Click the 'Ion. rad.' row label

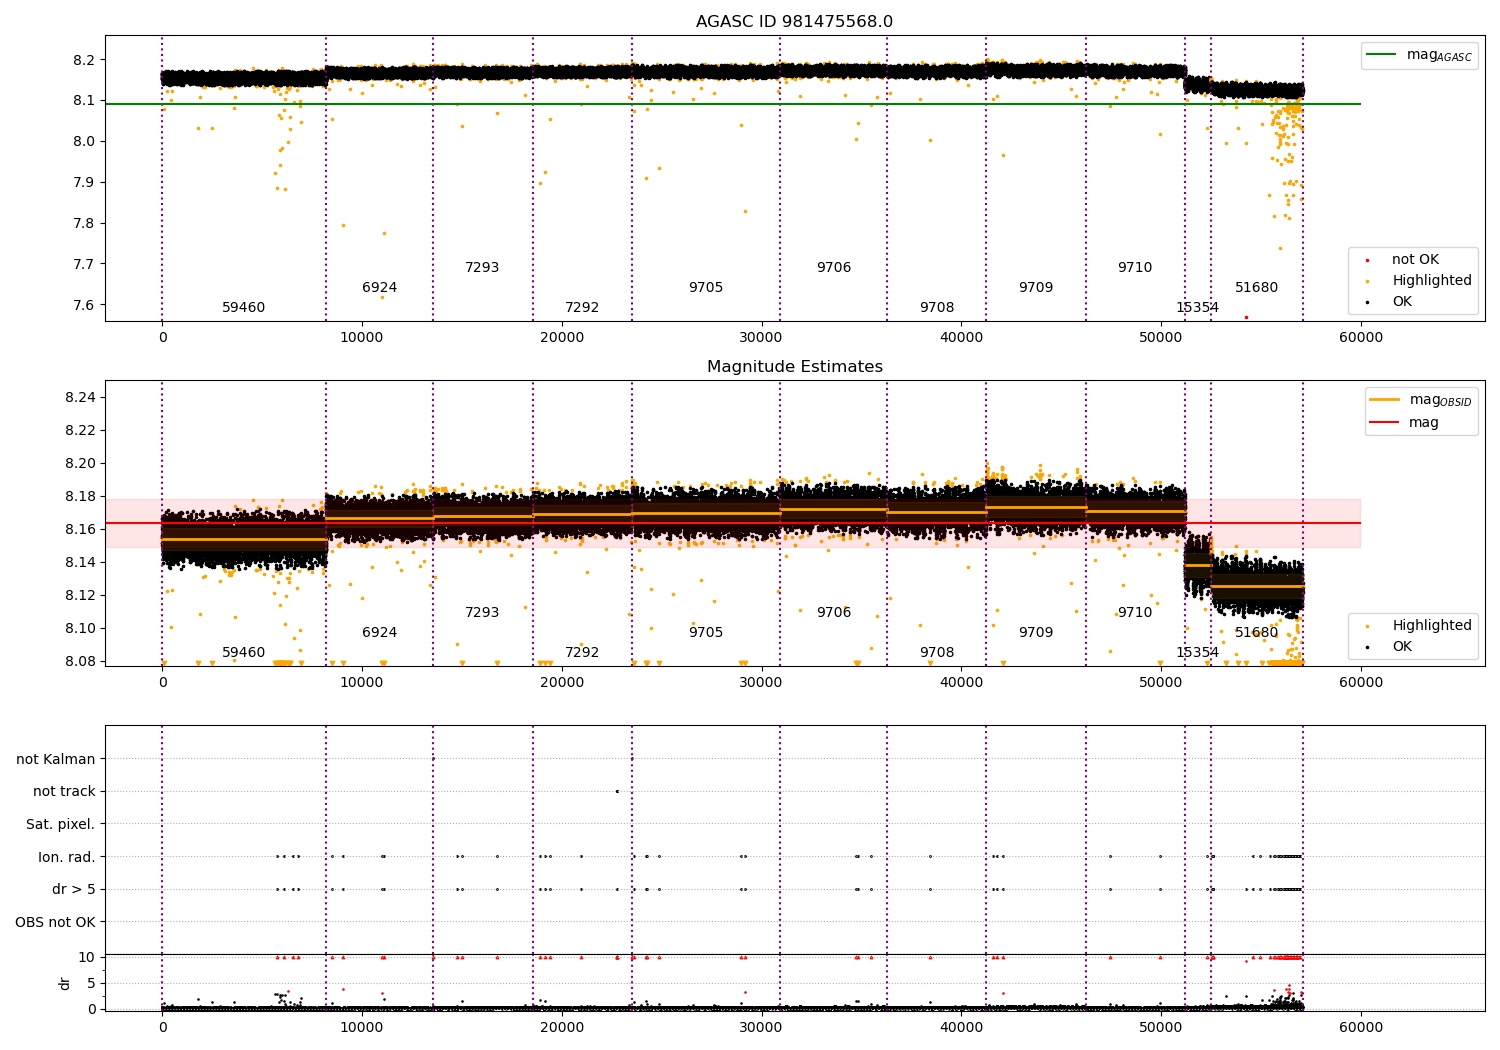pos(67,857)
